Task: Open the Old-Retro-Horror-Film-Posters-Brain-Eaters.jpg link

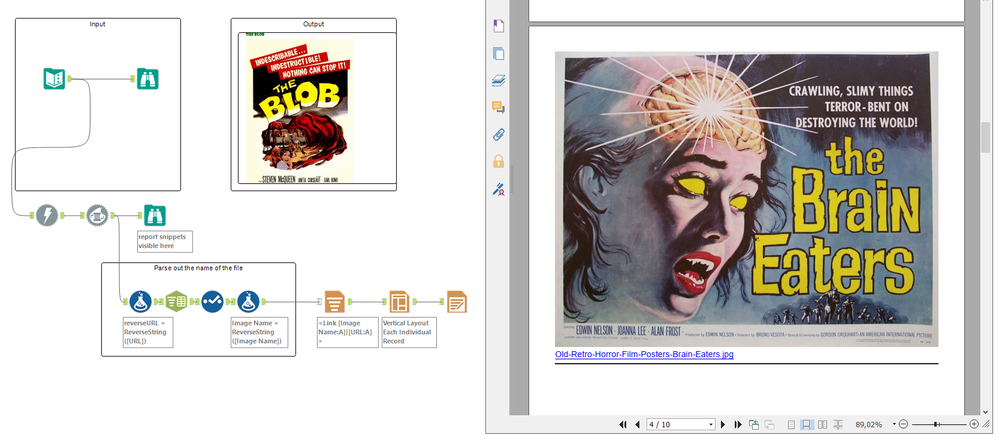Action: 644,354
